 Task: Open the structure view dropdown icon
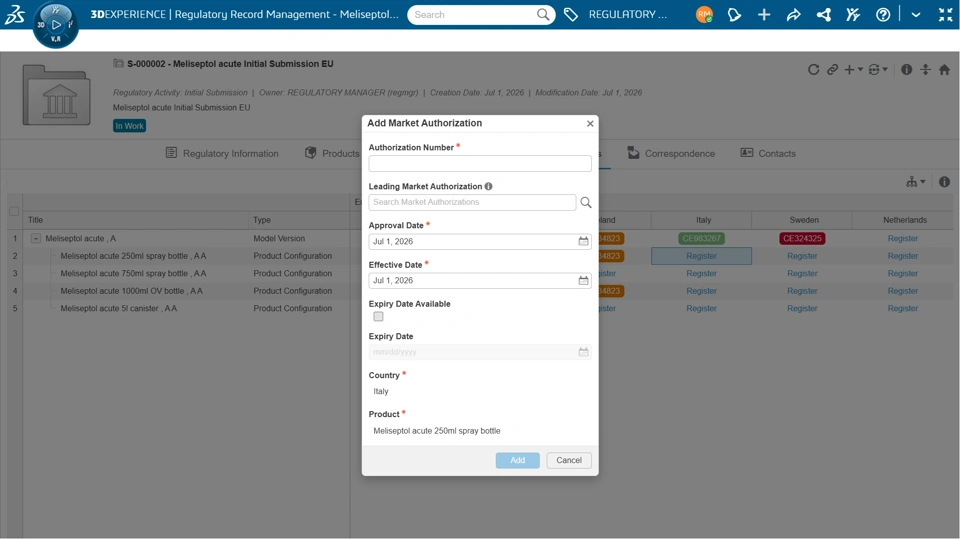(x=916, y=182)
